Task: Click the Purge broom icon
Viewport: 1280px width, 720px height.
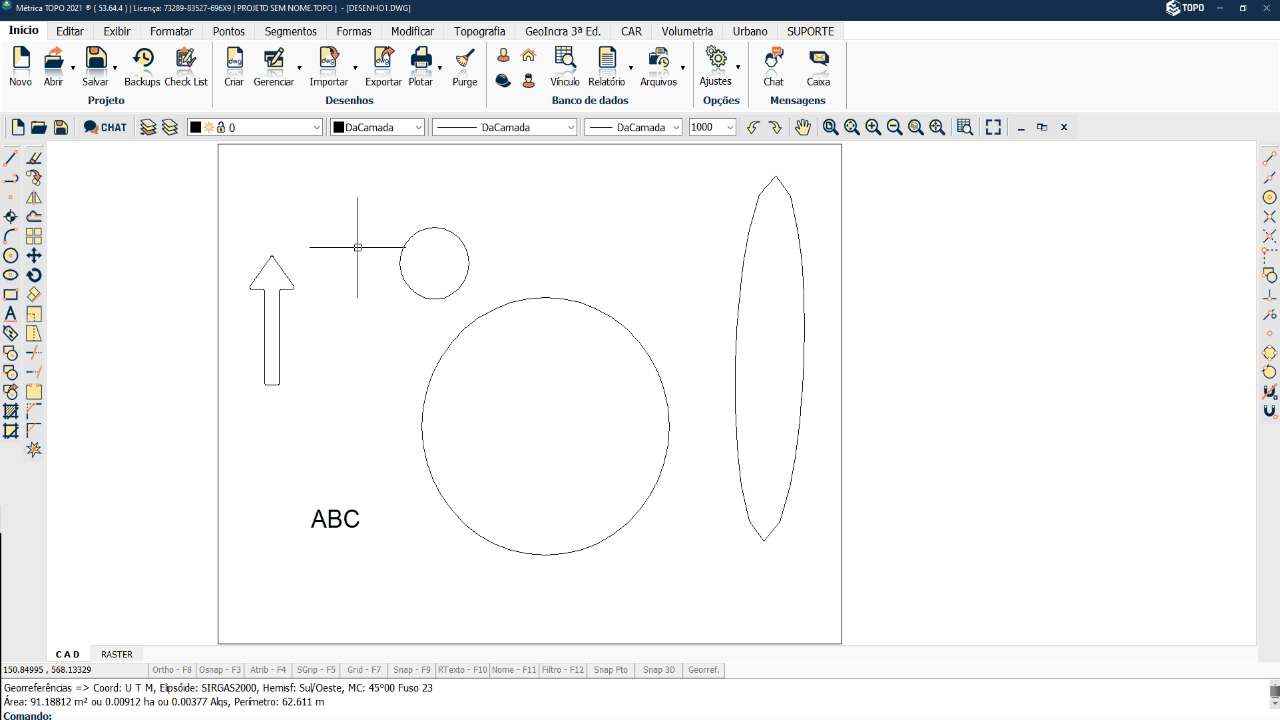Action: (464, 67)
